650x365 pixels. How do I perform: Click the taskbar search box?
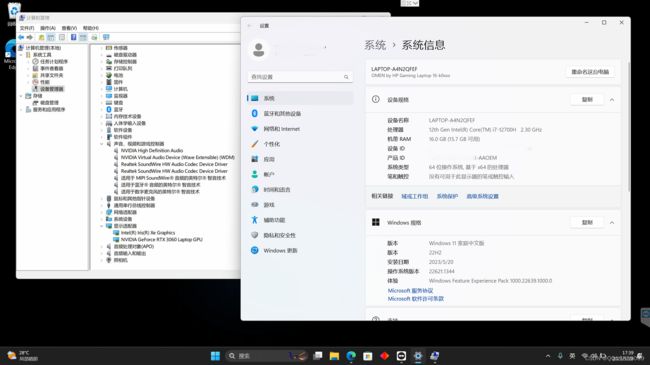(267, 356)
